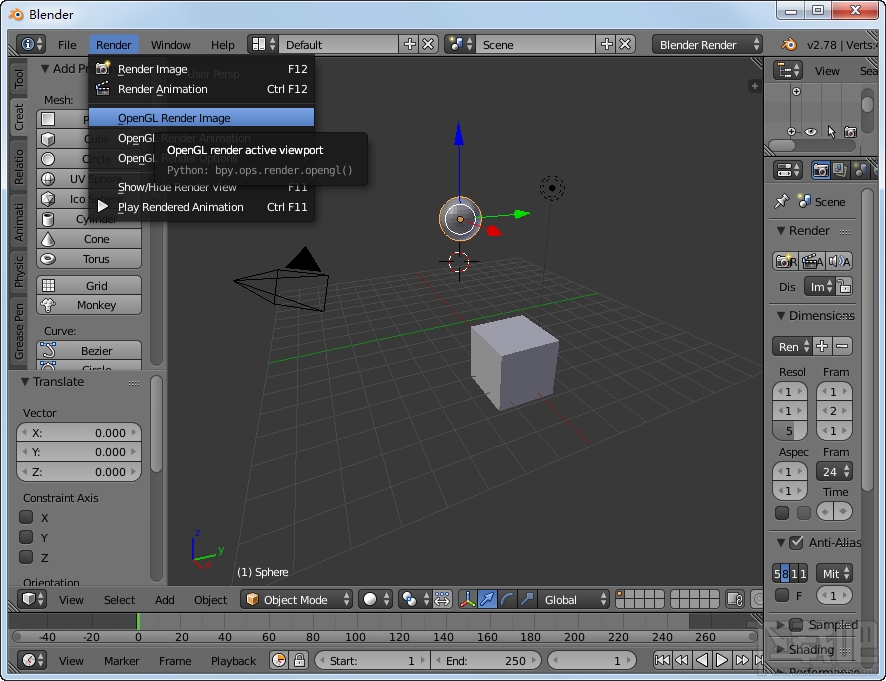Toggle Sphere's eye visibility in the Outliner
This screenshot has height=681, width=886.
click(x=810, y=131)
